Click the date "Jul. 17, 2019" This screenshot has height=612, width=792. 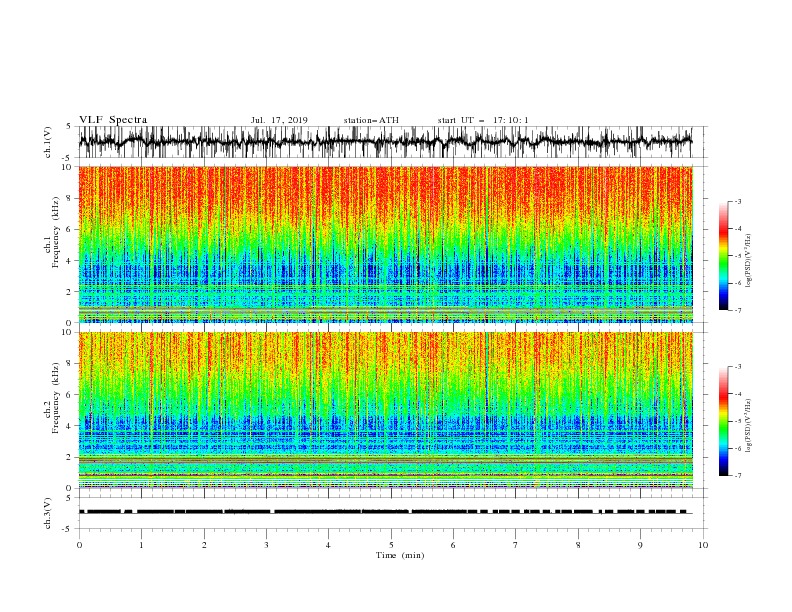click(x=279, y=120)
